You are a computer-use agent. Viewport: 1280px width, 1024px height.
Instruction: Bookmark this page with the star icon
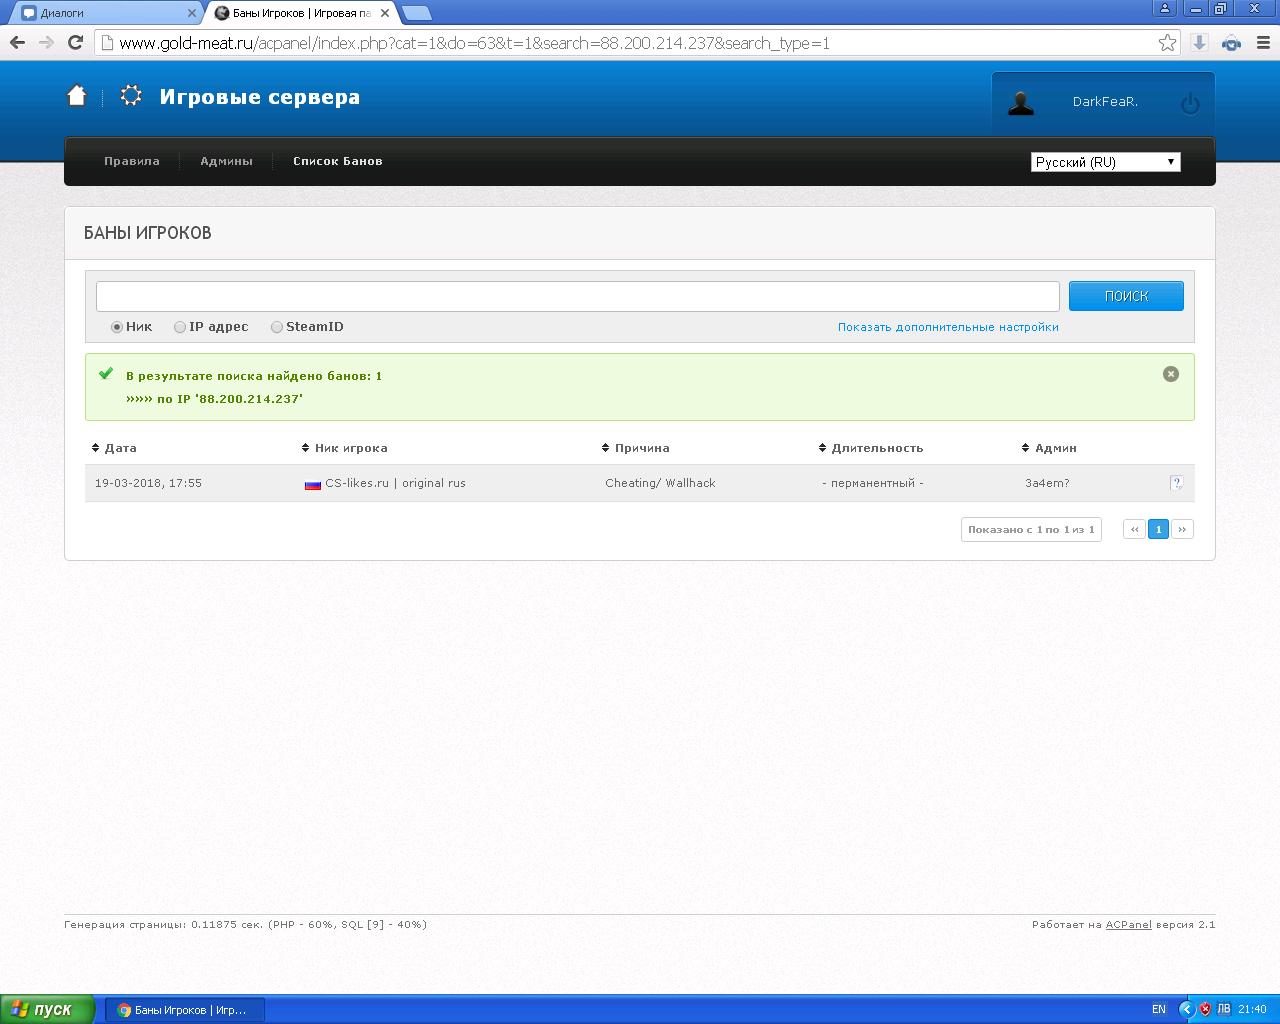click(x=1167, y=42)
